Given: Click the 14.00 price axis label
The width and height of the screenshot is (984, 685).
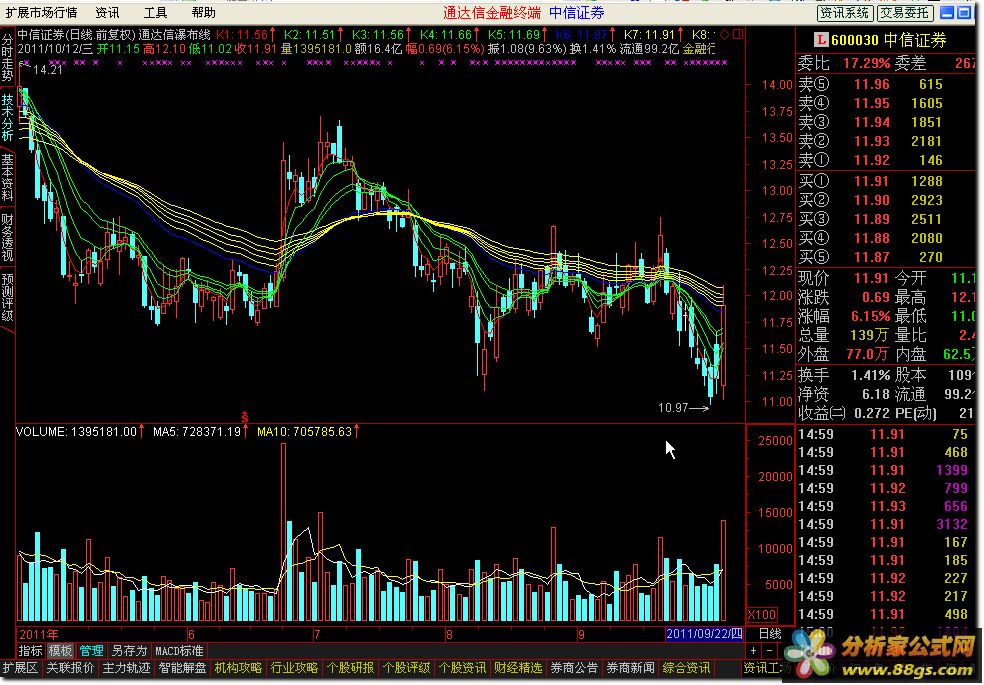Looking at the screenshot, I should pos(777,85).
